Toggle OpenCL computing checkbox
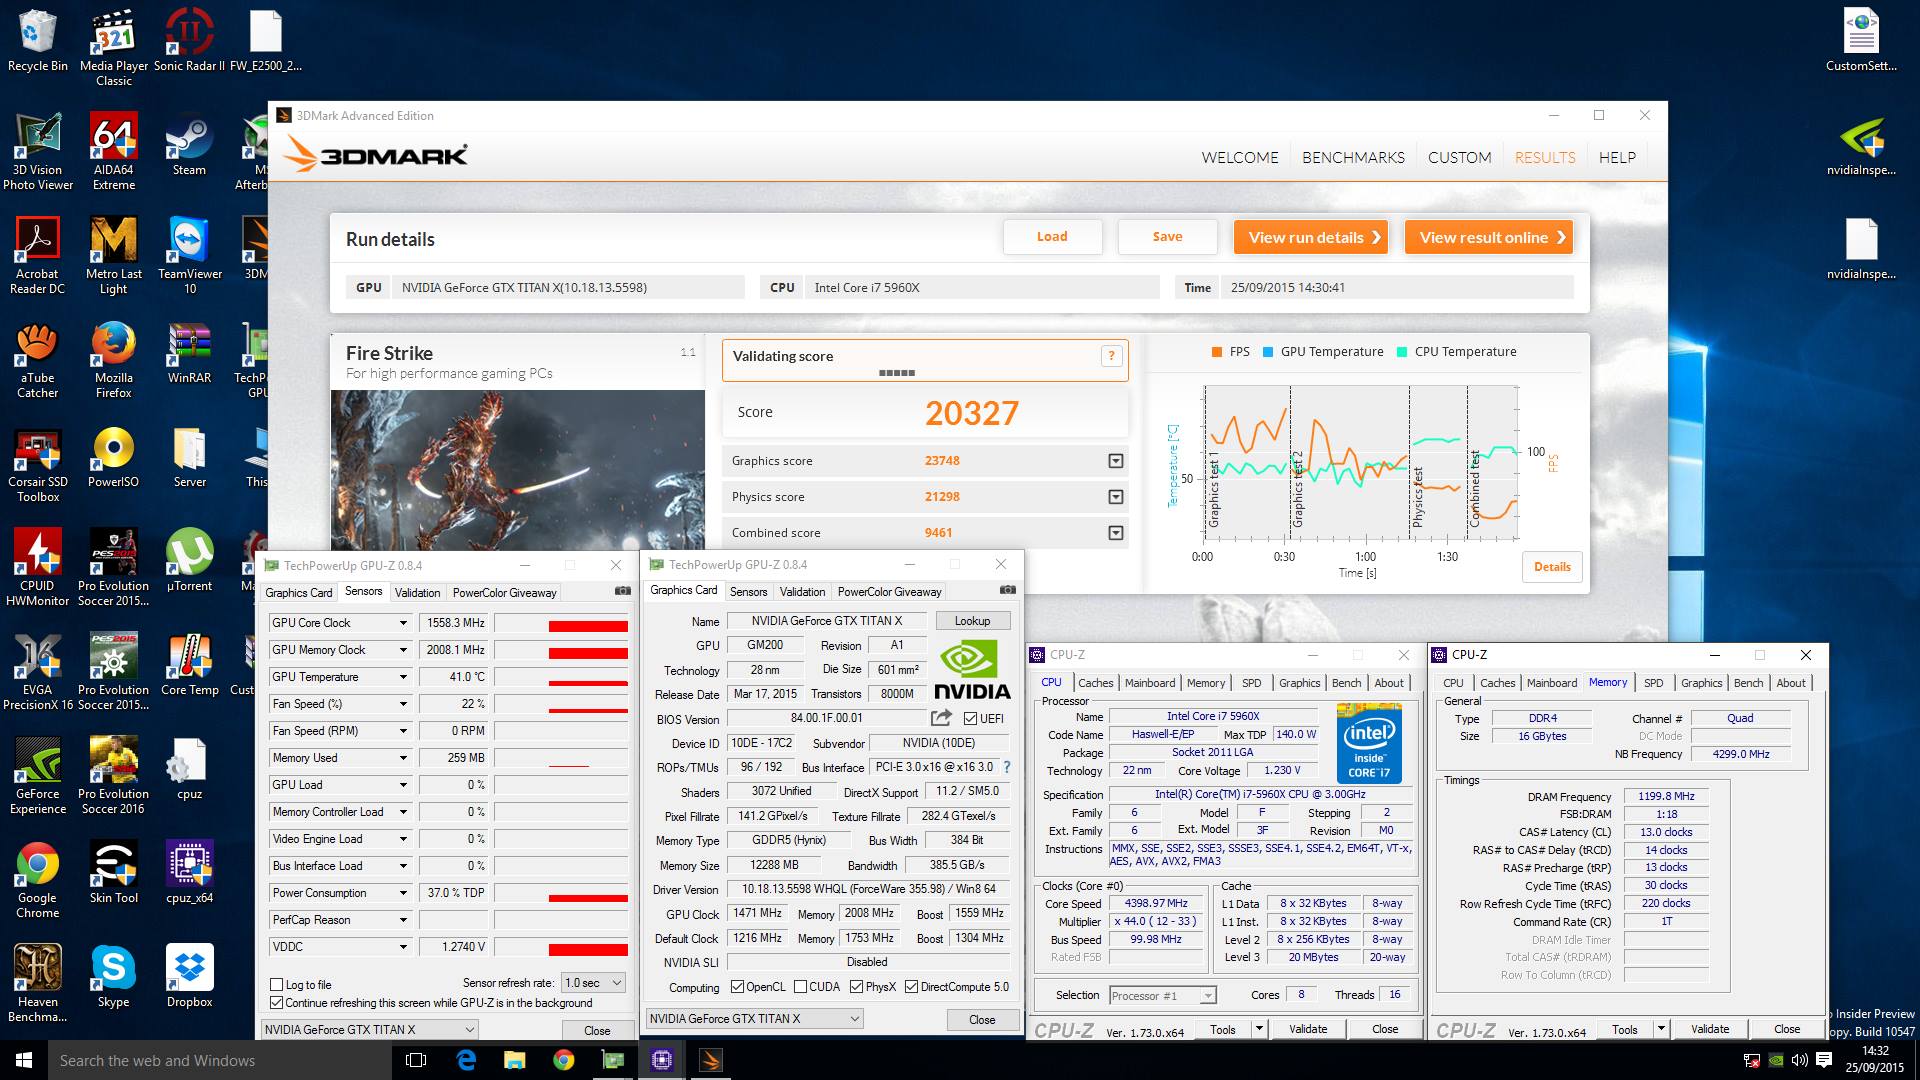The height and width of the screenshot is (1080, 1920). (x=737, y=987)
